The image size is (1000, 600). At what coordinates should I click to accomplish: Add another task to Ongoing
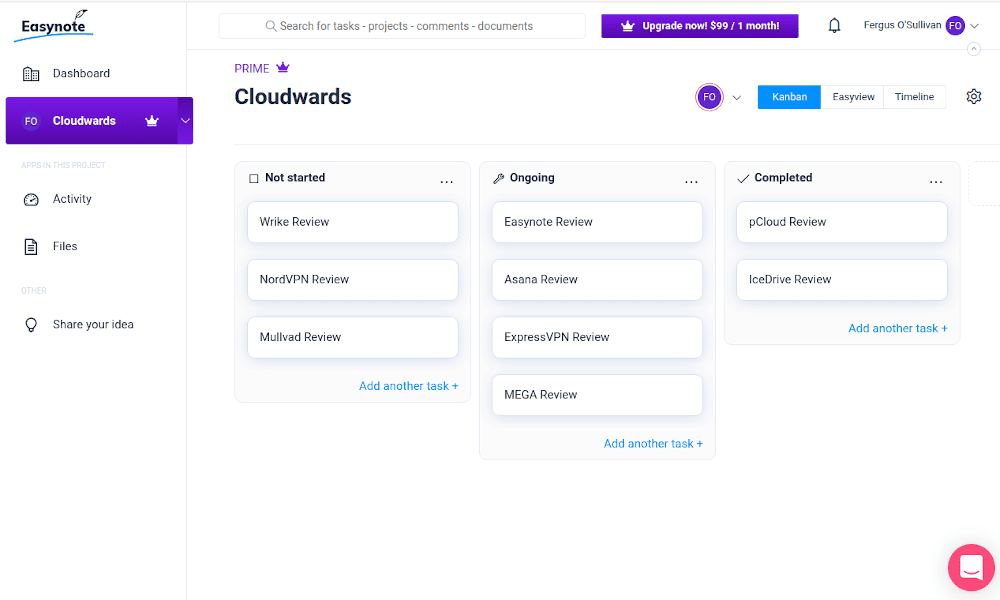coord(653,444)
